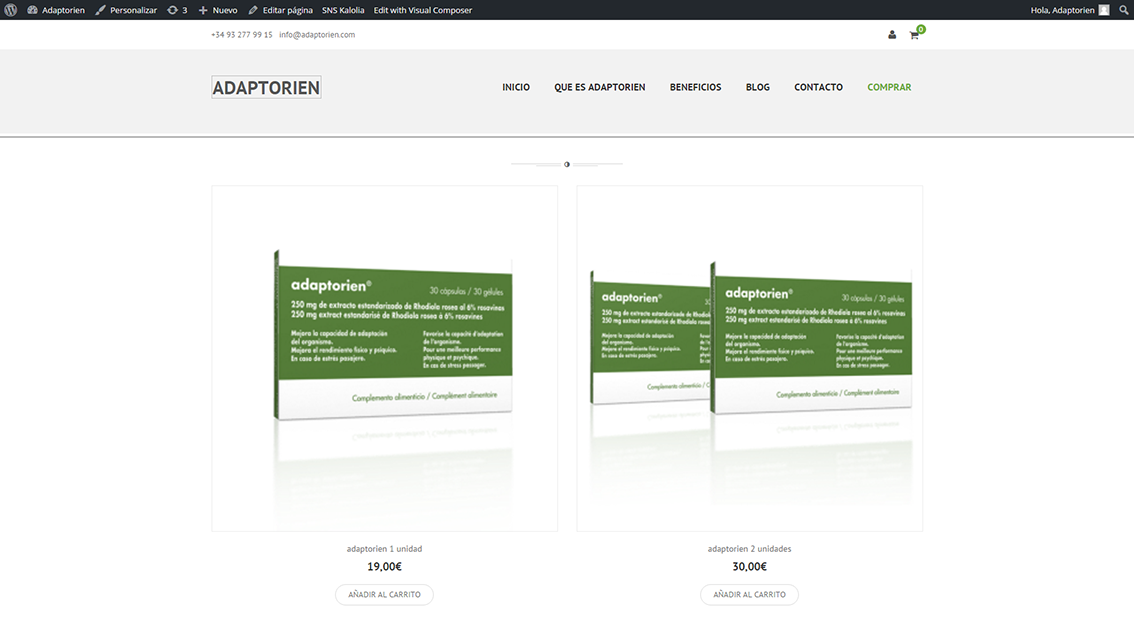Click the admin bar search icon

[x=1123, y=10]
